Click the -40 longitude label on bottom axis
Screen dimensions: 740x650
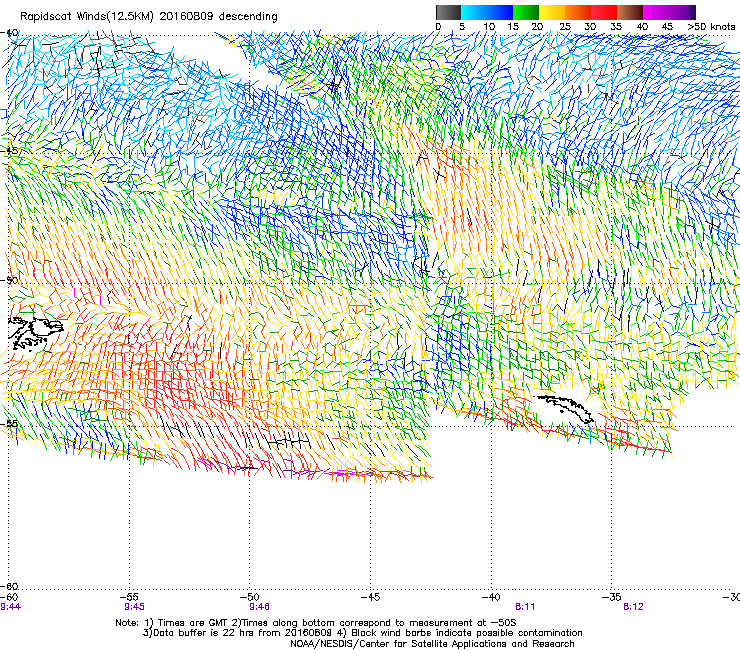(x=491, y=597)
